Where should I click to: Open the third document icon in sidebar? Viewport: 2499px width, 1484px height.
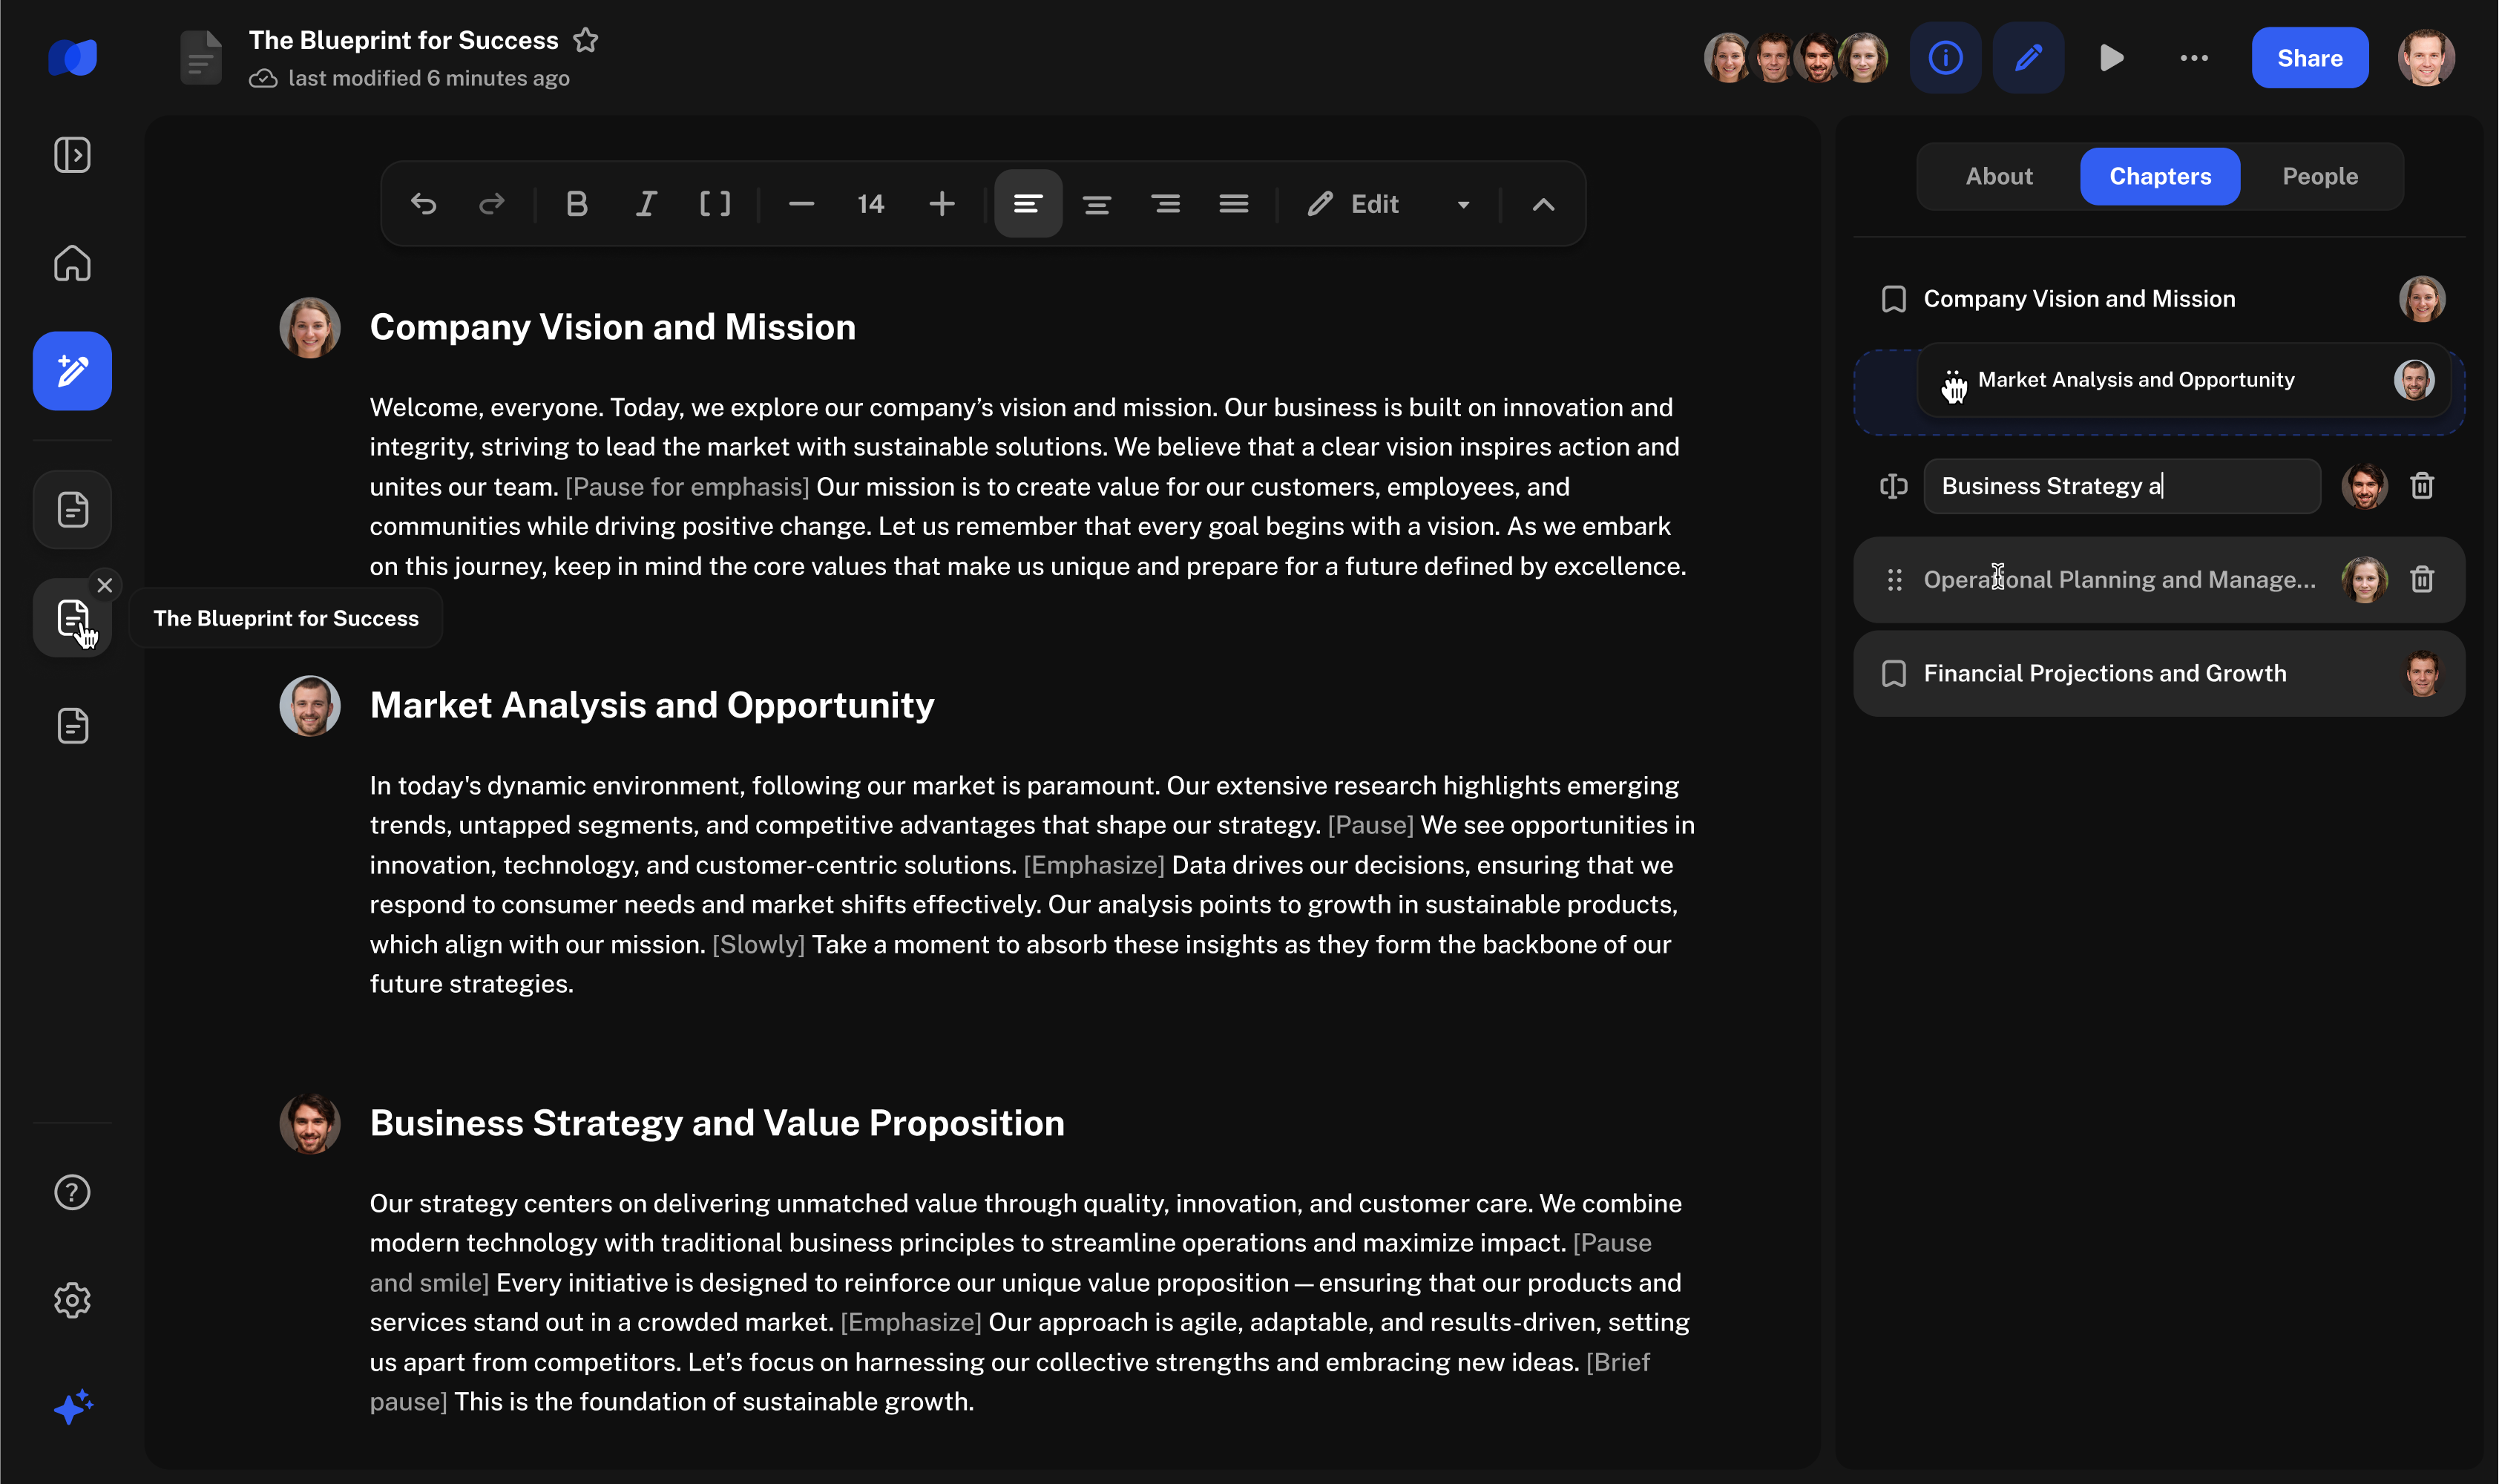point(72,726)
